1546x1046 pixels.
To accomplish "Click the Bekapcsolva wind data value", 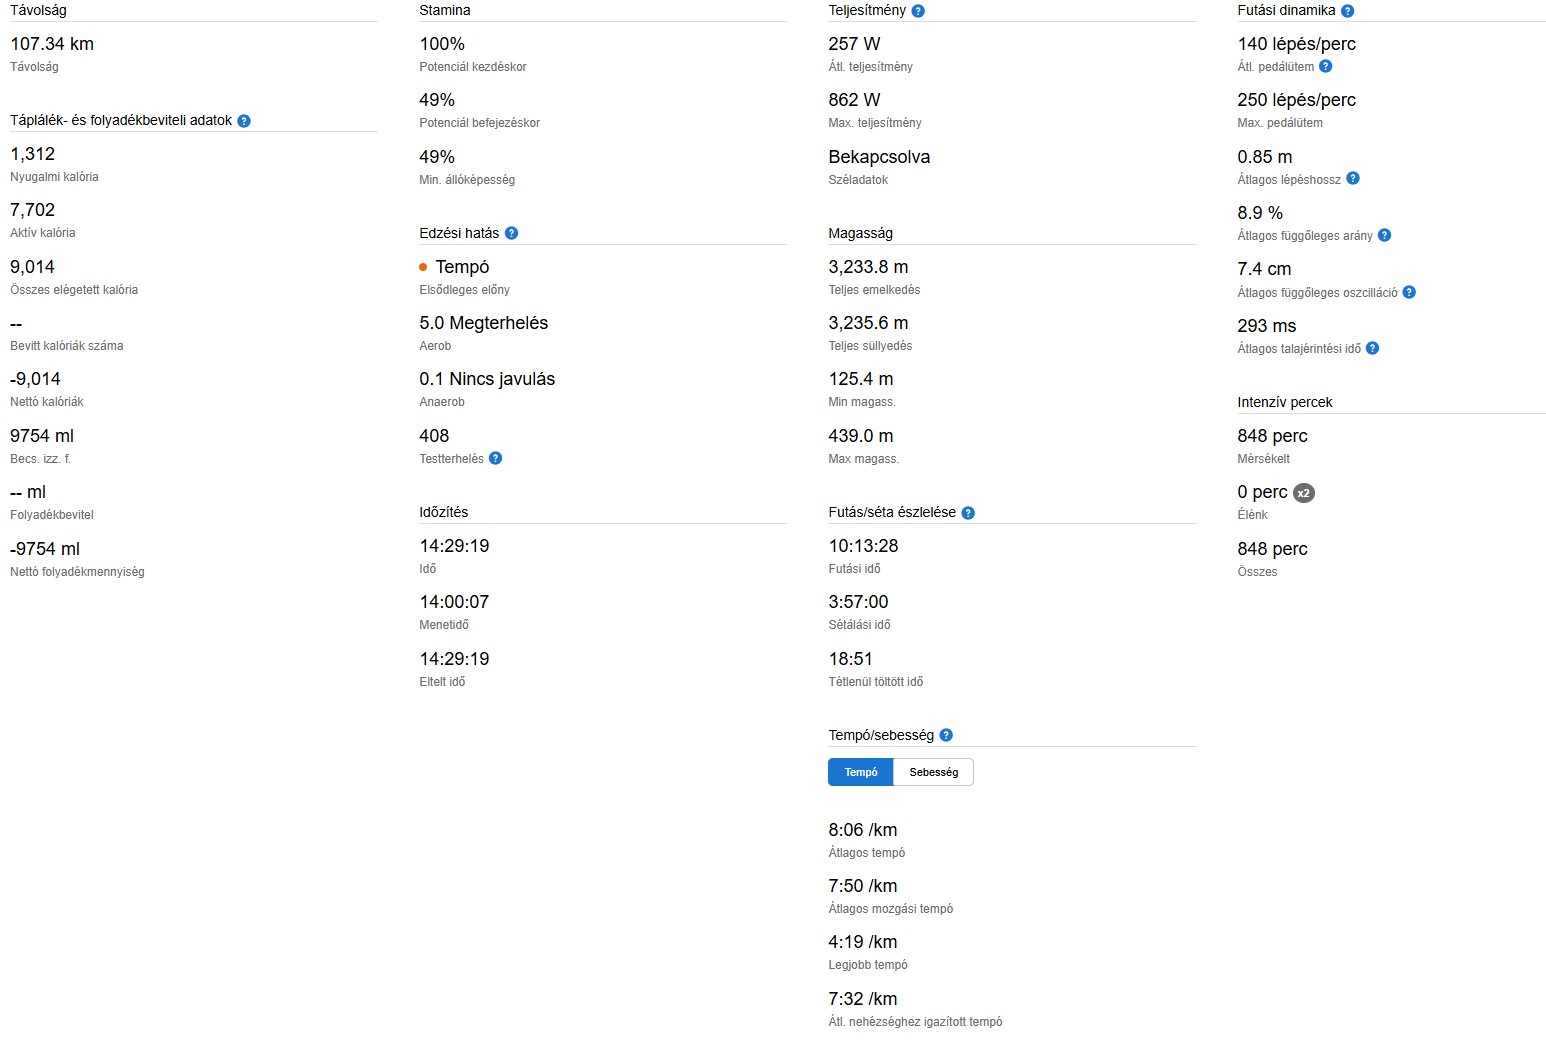I will [x=878, y=157].
